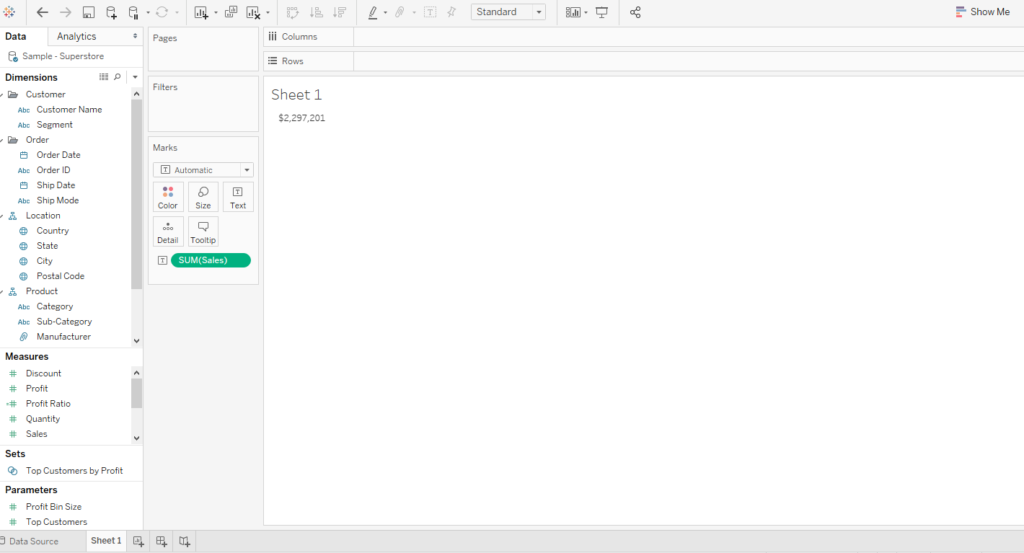Viewport: 1024px width, 553px height.
Task: Click the New Worksheet tab icon
Action: (139, 541)
